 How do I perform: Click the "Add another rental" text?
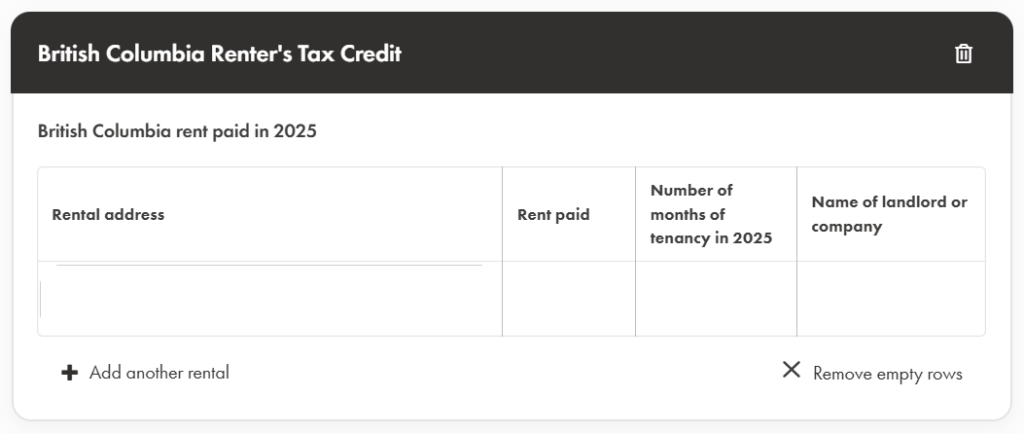click(159, 373)
